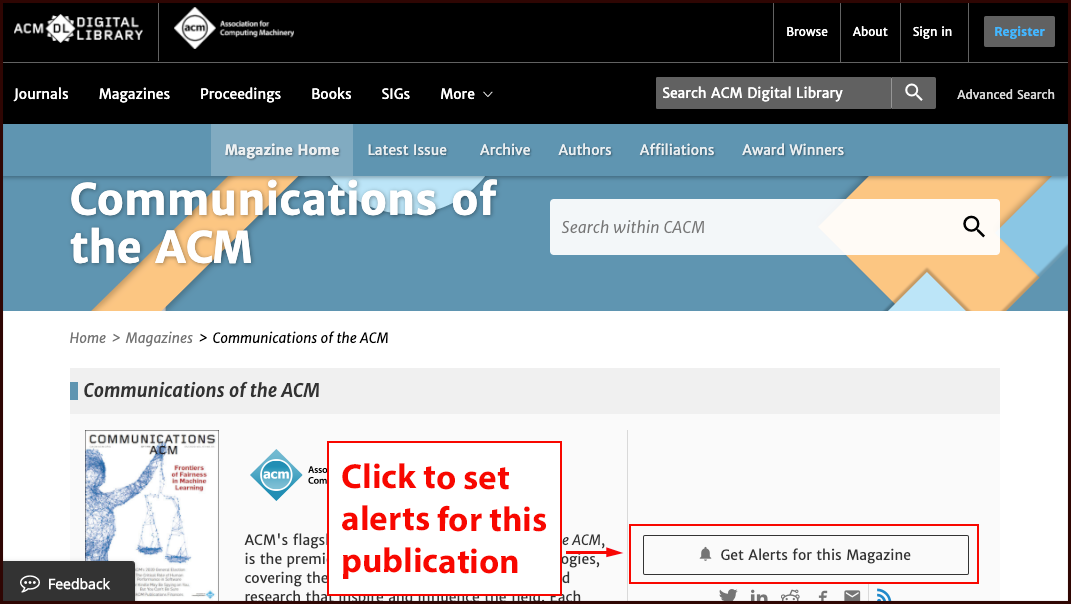Click the ACM Digital Library search magnifier
The width and height of the screenshot is (1071, 604).
[913, 92]
